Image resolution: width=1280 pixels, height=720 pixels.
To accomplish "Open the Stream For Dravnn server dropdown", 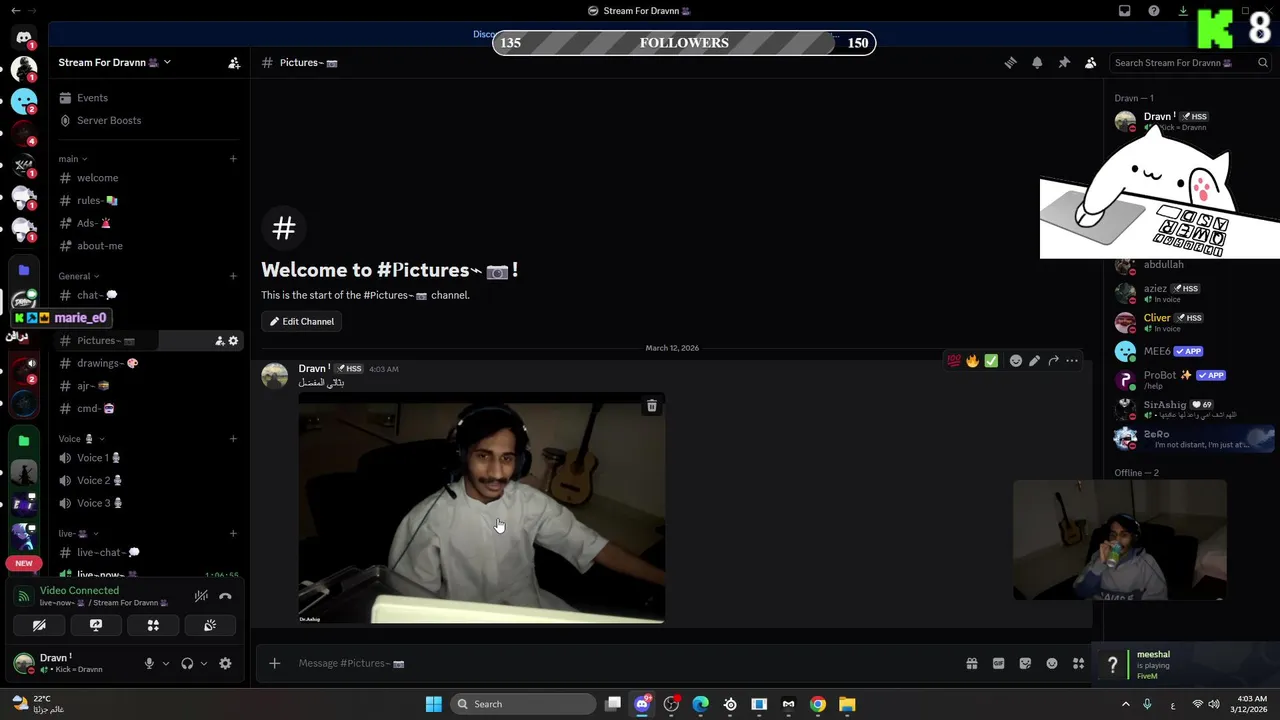I will 115,62.
